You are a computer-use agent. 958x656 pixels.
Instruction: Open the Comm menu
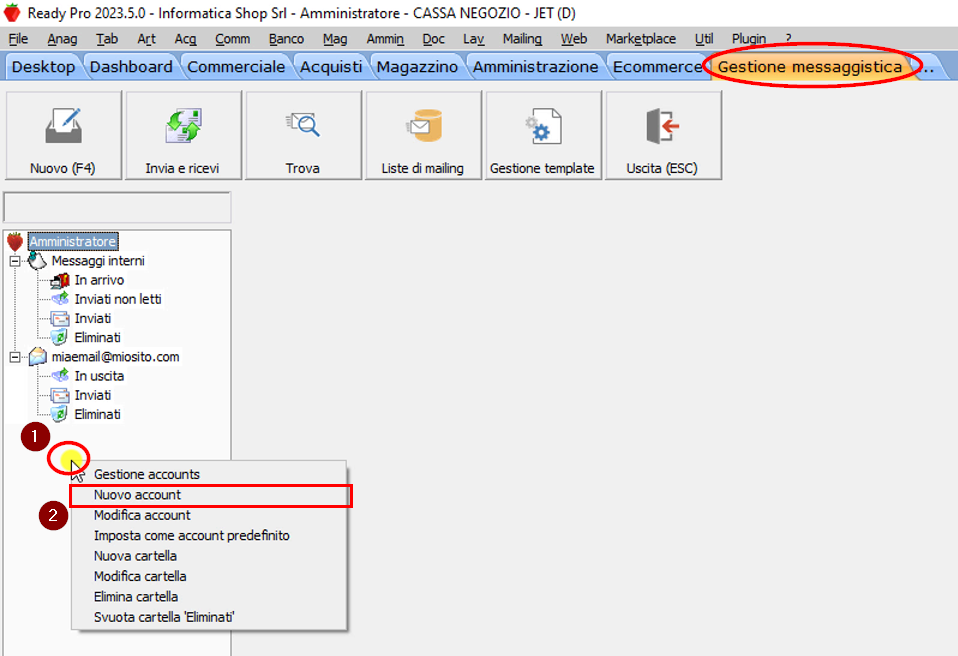[x=233, y=39]
